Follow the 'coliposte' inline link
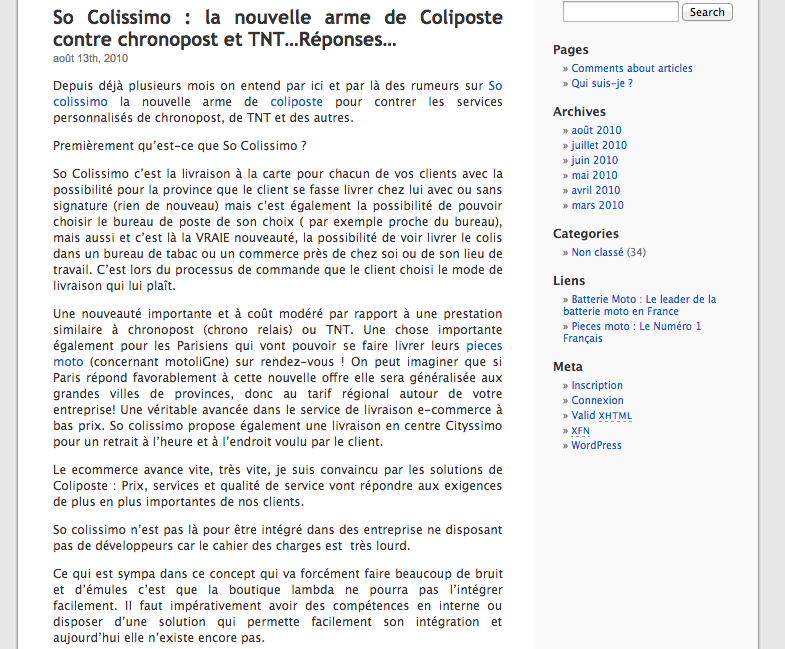The image size is (785, 649). click(x=296, y=102)
